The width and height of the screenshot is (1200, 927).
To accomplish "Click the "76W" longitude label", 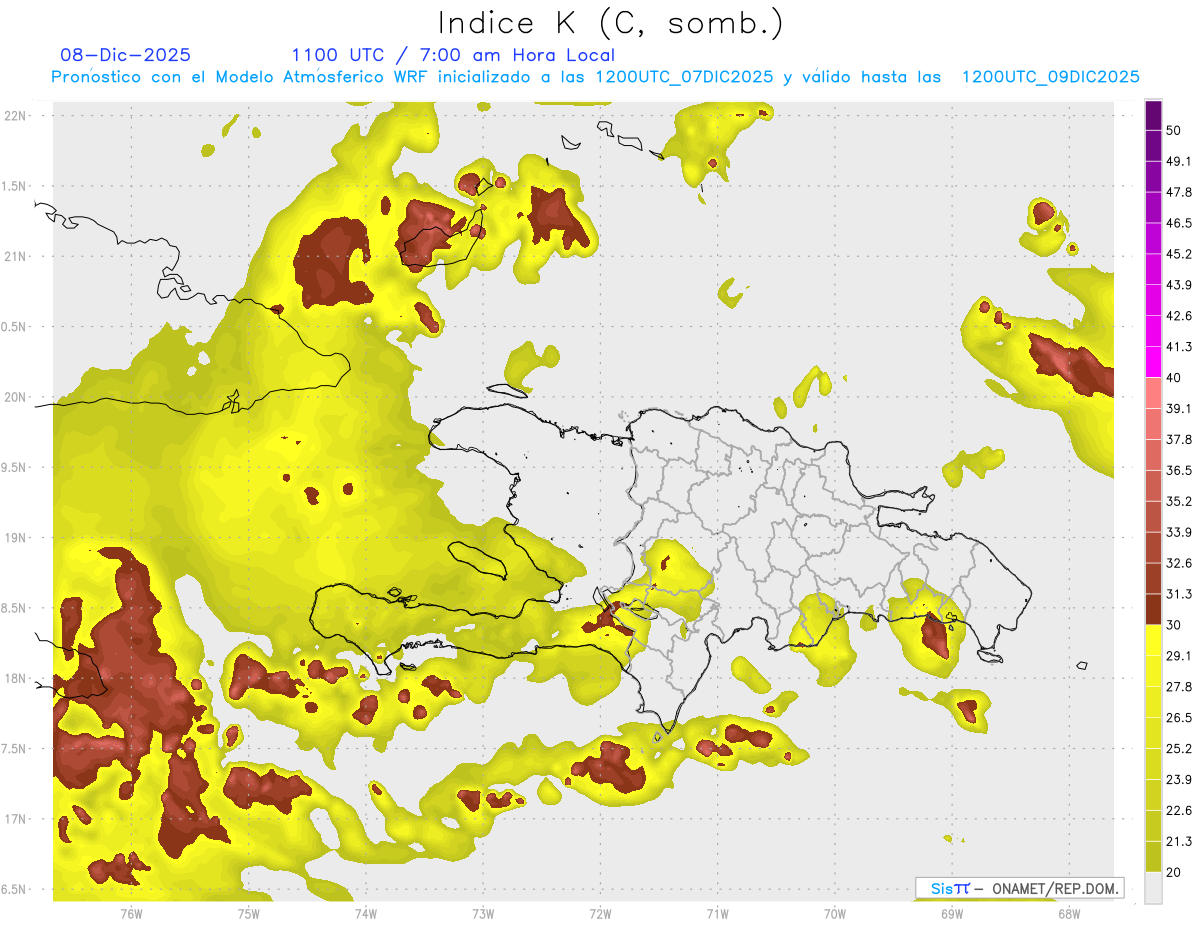I will [131, 913].
